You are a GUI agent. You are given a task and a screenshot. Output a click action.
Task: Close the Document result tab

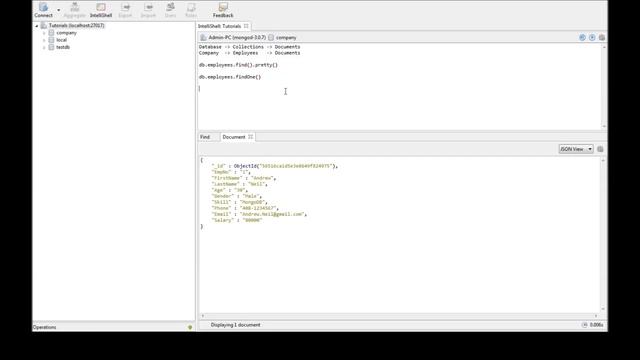tap(251, 137)
